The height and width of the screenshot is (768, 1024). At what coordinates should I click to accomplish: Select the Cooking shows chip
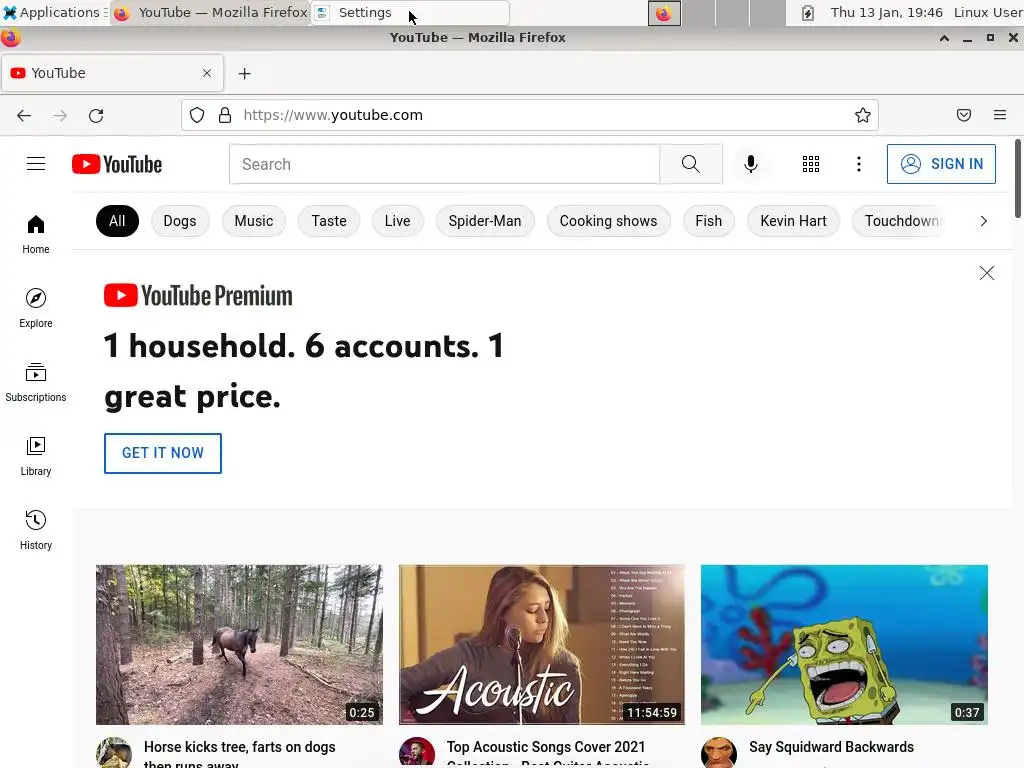(608, 221)
